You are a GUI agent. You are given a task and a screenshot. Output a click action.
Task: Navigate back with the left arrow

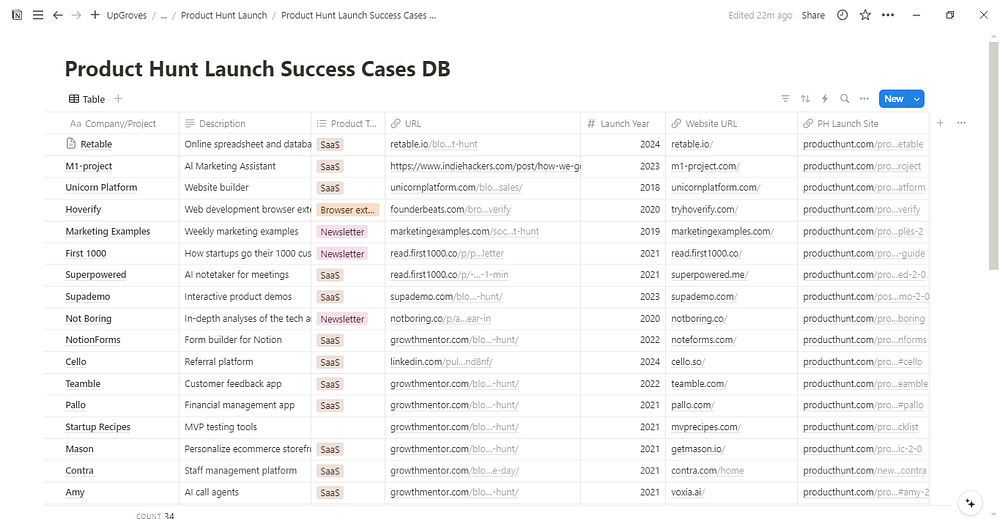[x=57, y=16]
